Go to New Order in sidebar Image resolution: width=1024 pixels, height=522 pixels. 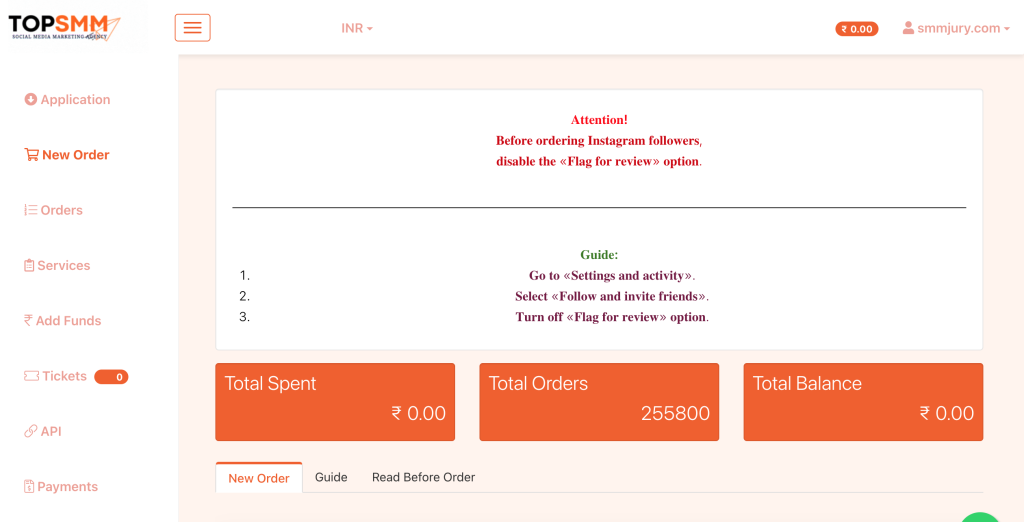coord(67,155)
